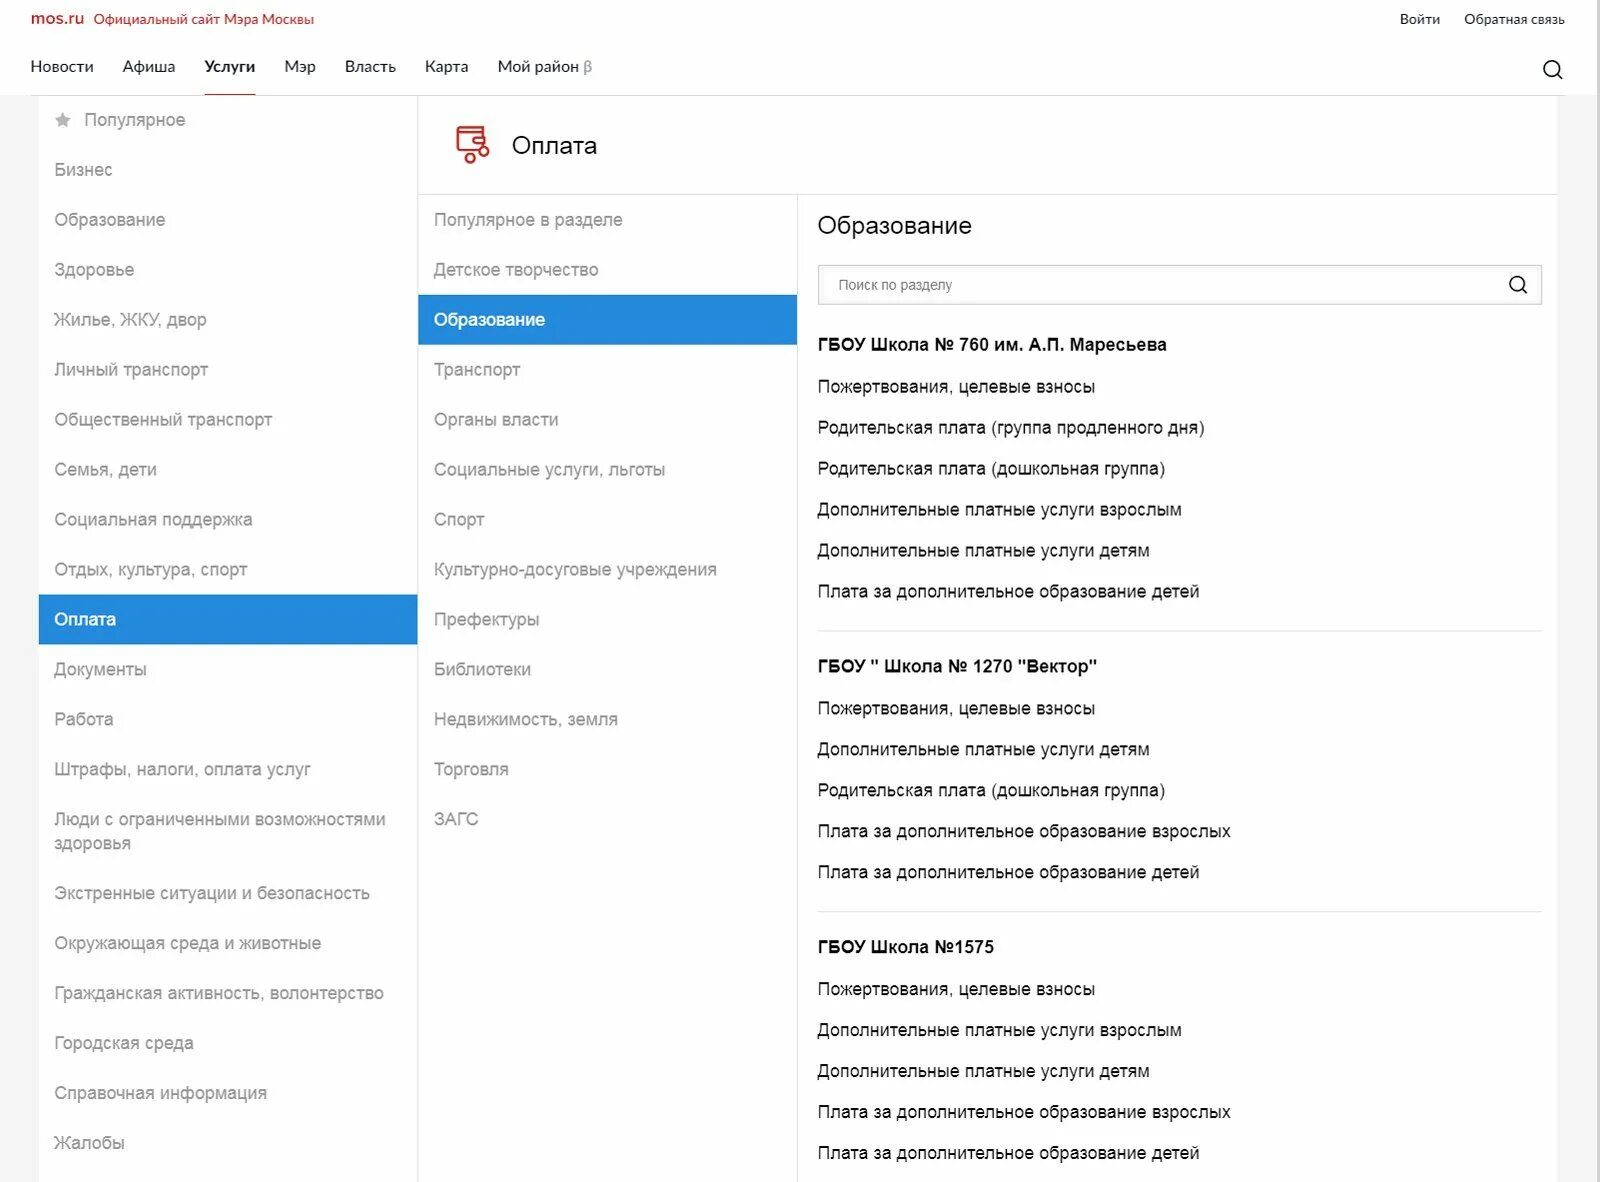Select Семья, дети category
This screenshot has width=1600, height=1182.
[x=228, y=470]
